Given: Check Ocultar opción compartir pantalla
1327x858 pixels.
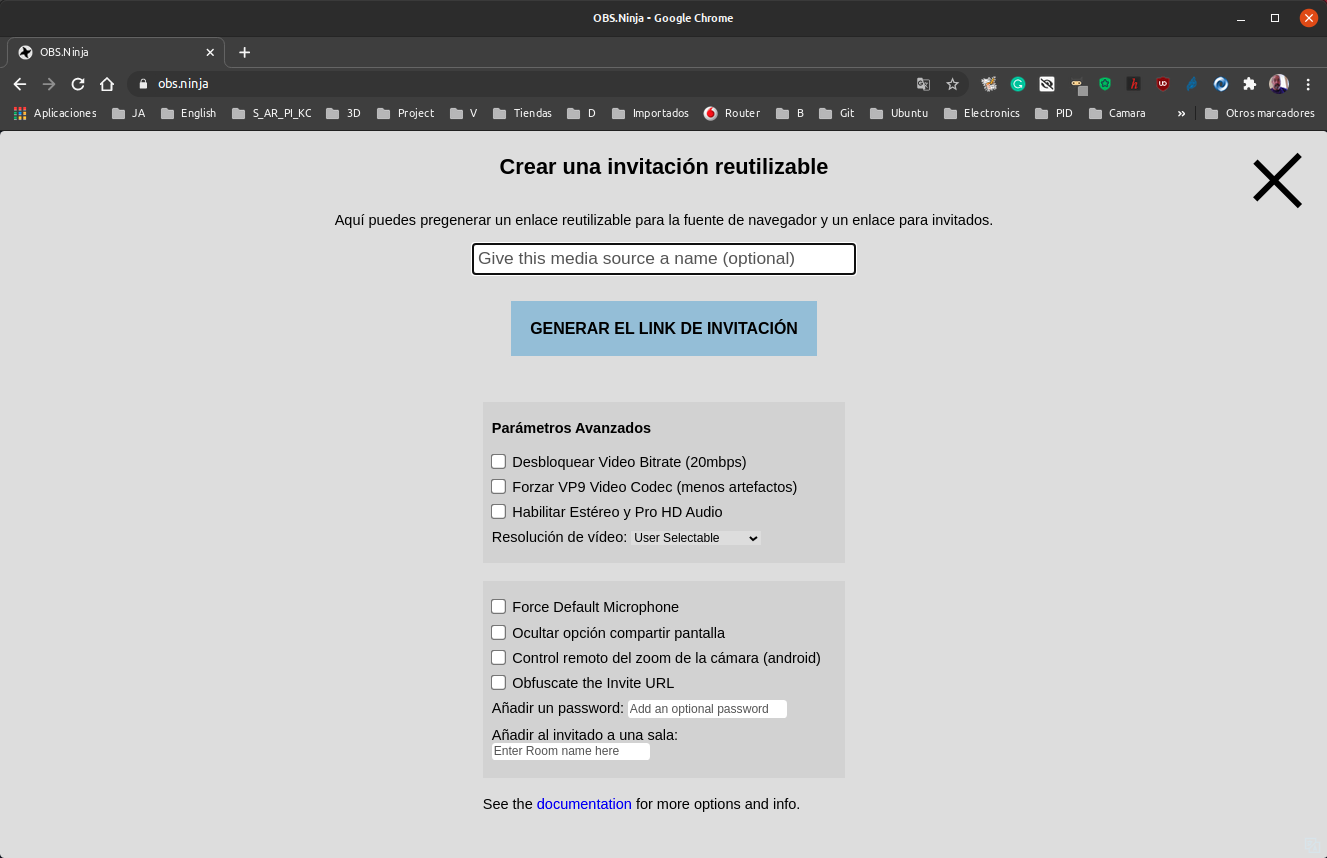Looking at the screenshot, I should click(x=498, y=632).
